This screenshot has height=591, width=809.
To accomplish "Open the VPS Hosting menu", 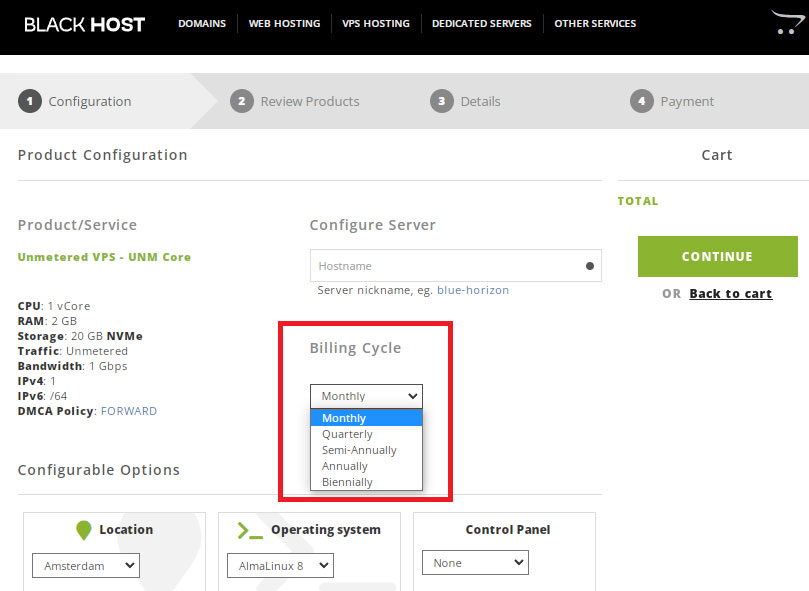I will tap(376, 24).
